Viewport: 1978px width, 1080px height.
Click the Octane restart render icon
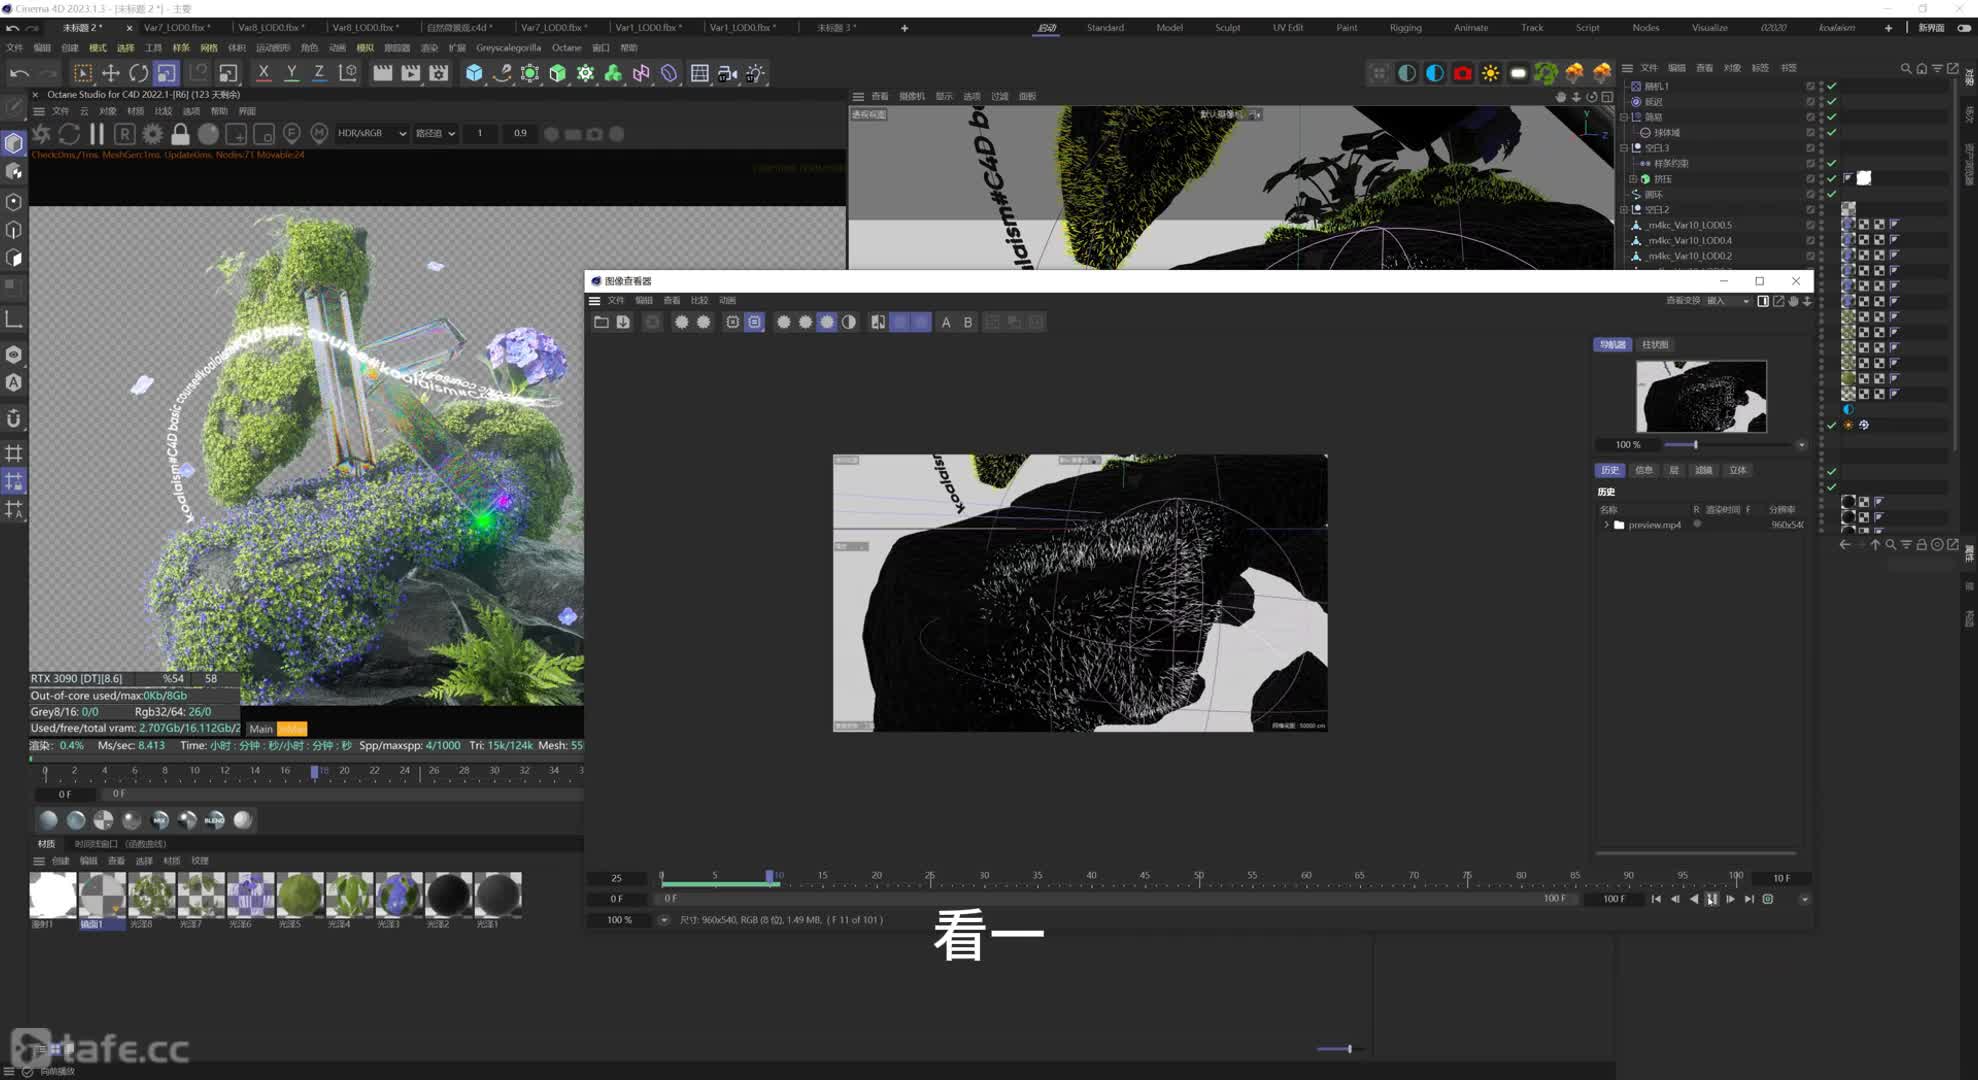pos(69,133)
